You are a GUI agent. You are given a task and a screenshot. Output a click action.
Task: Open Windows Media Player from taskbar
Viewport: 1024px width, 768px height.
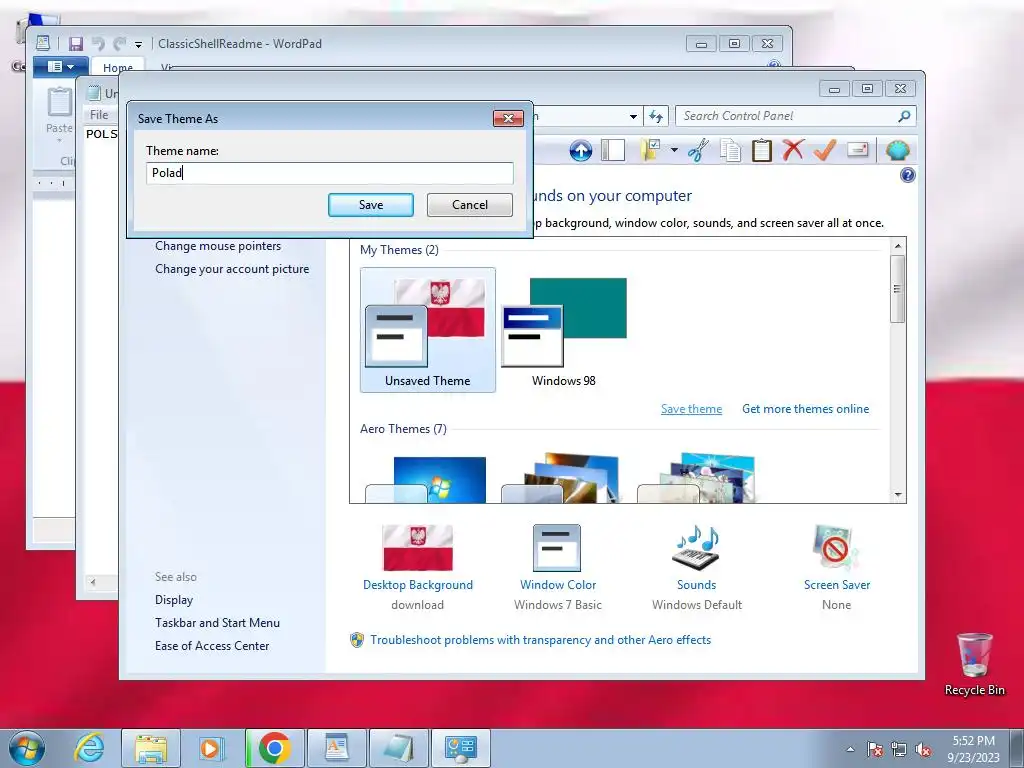click(212, 748)
